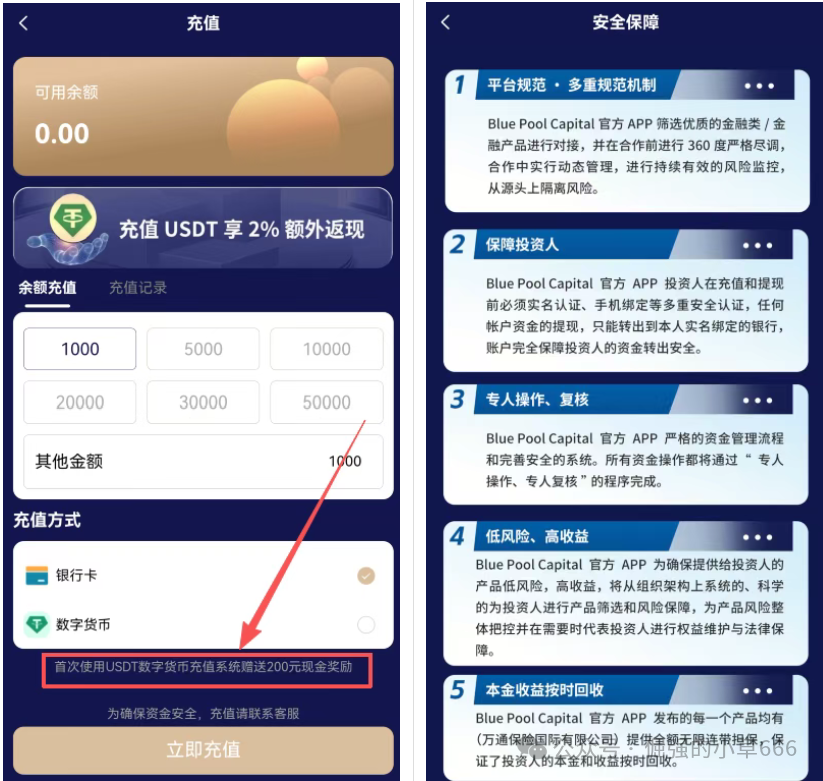823x781 pixels.
Task: Go back from the 安全保障 screen
Action: (x=446, y=22)
